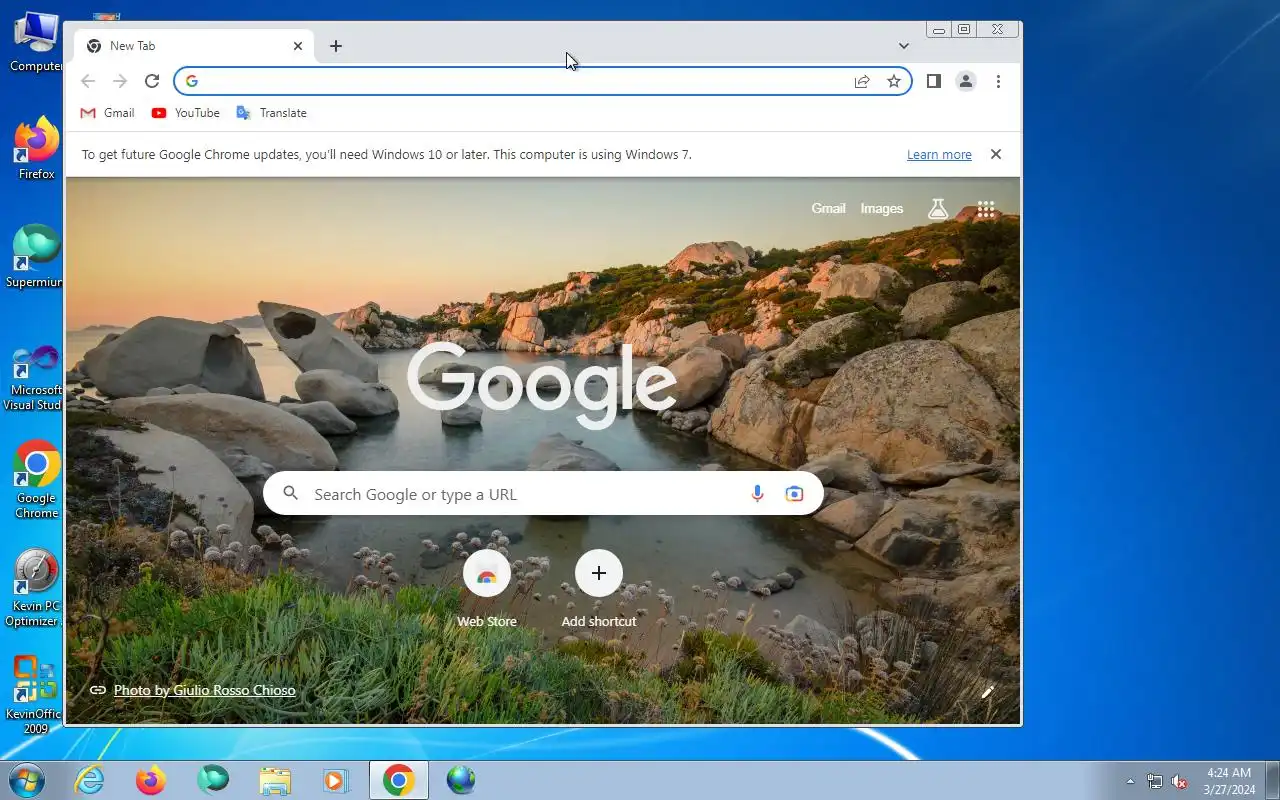Viewport: 1280px width, 800px height.
Task: Show hidden tray icons arrow
Action: click(x=1130, y=781)
